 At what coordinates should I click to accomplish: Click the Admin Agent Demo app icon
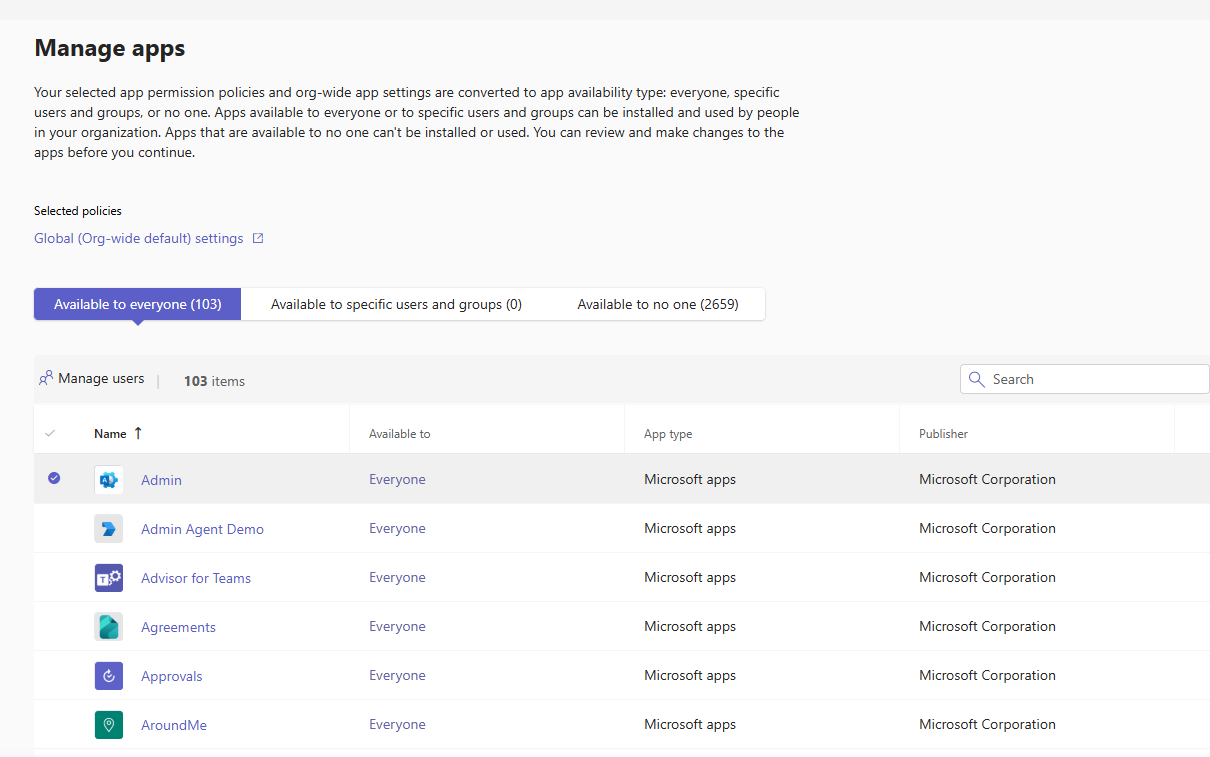[108, 529]
